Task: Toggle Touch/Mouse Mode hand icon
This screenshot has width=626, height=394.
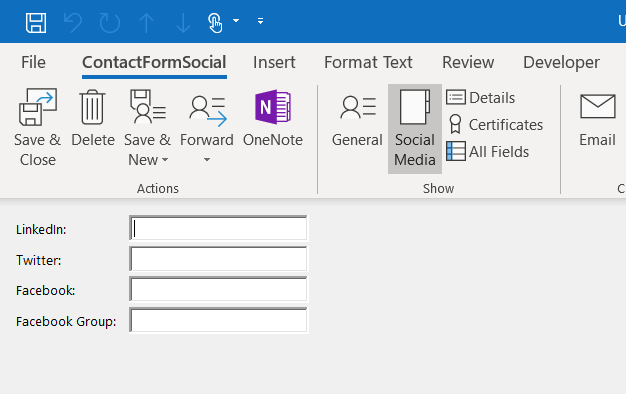Action: point(215,22)
